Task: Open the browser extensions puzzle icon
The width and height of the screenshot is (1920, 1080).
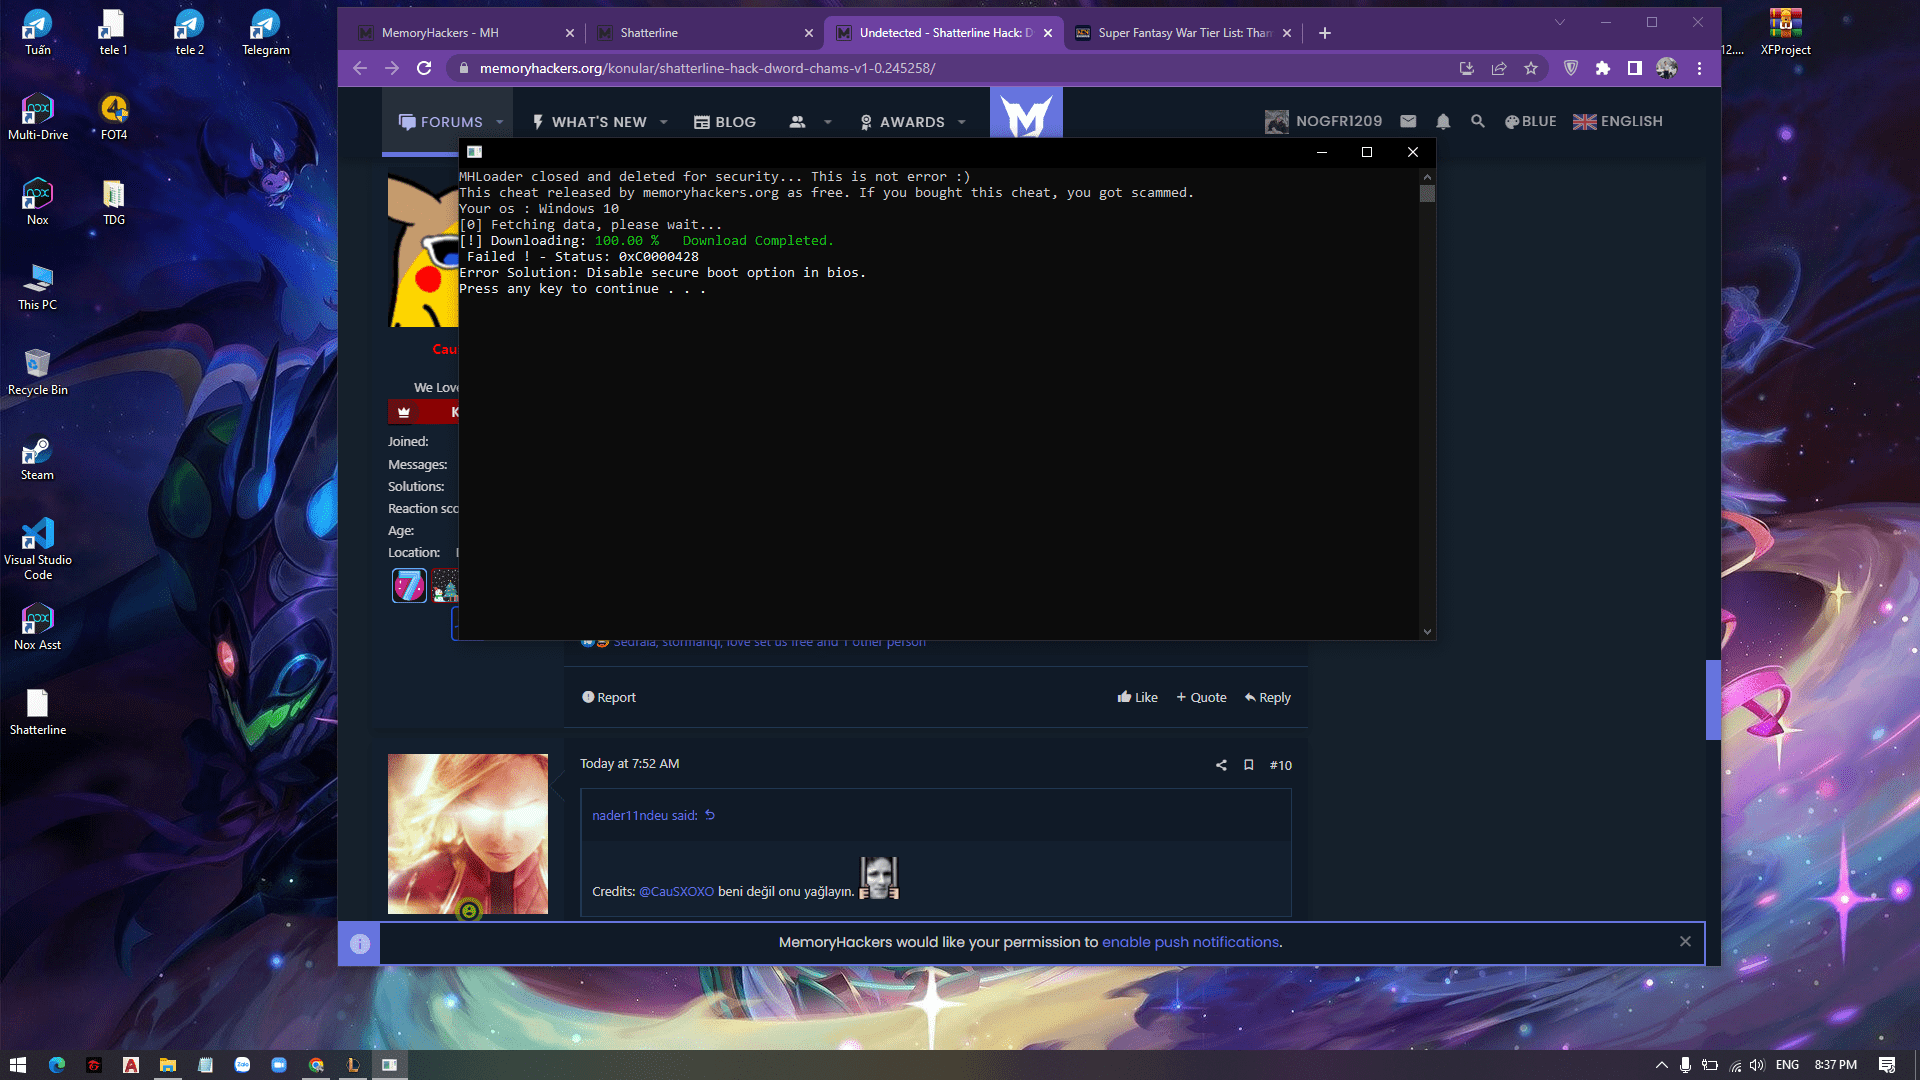Action: tap(1603, 68)
